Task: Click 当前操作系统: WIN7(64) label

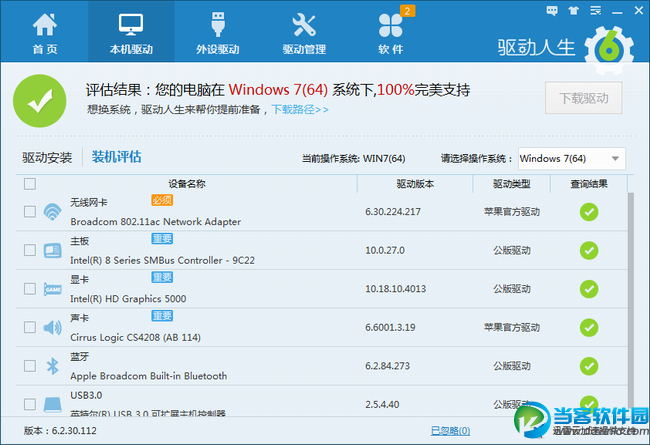Action: pos(353,158)
